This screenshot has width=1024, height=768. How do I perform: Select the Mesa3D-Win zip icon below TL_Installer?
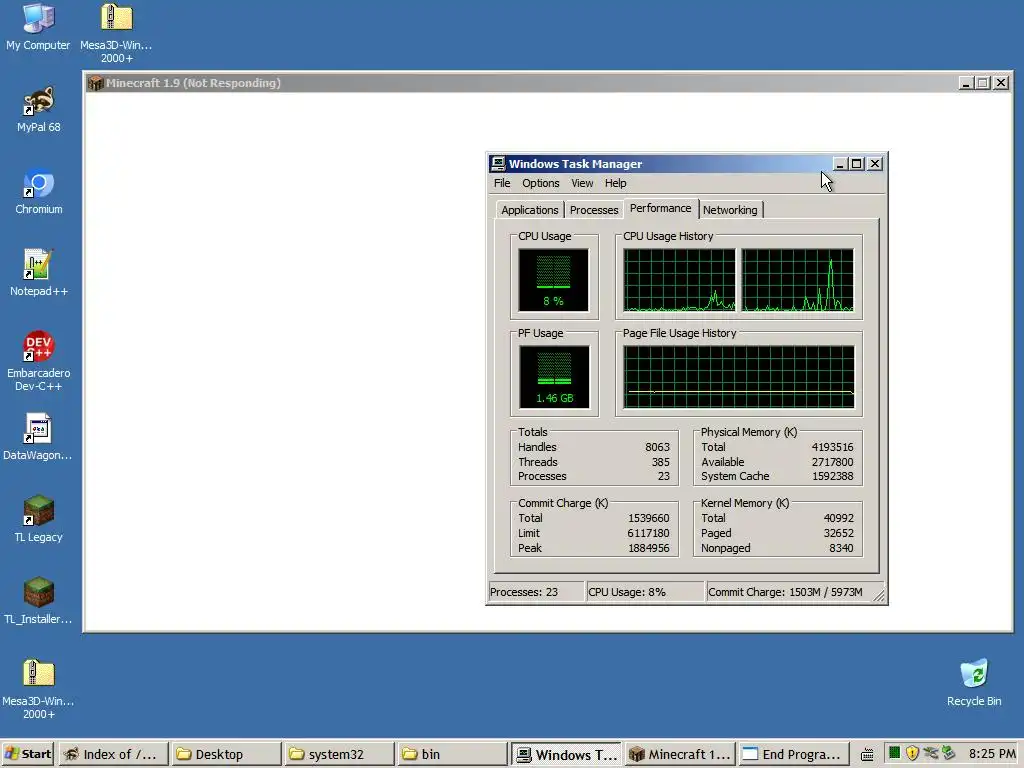coord(38,688)
